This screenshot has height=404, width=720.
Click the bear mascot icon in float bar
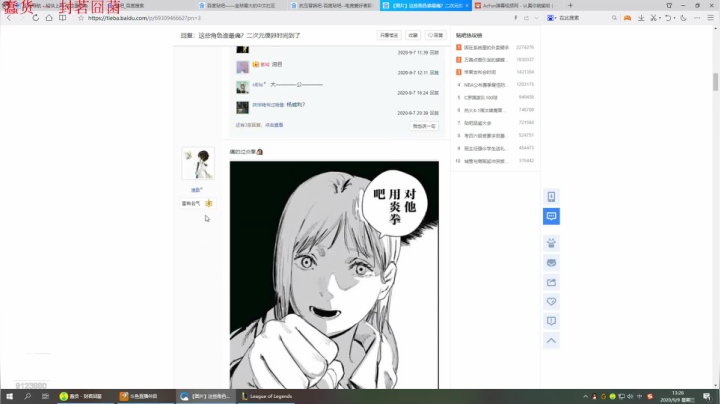(551, 243)
